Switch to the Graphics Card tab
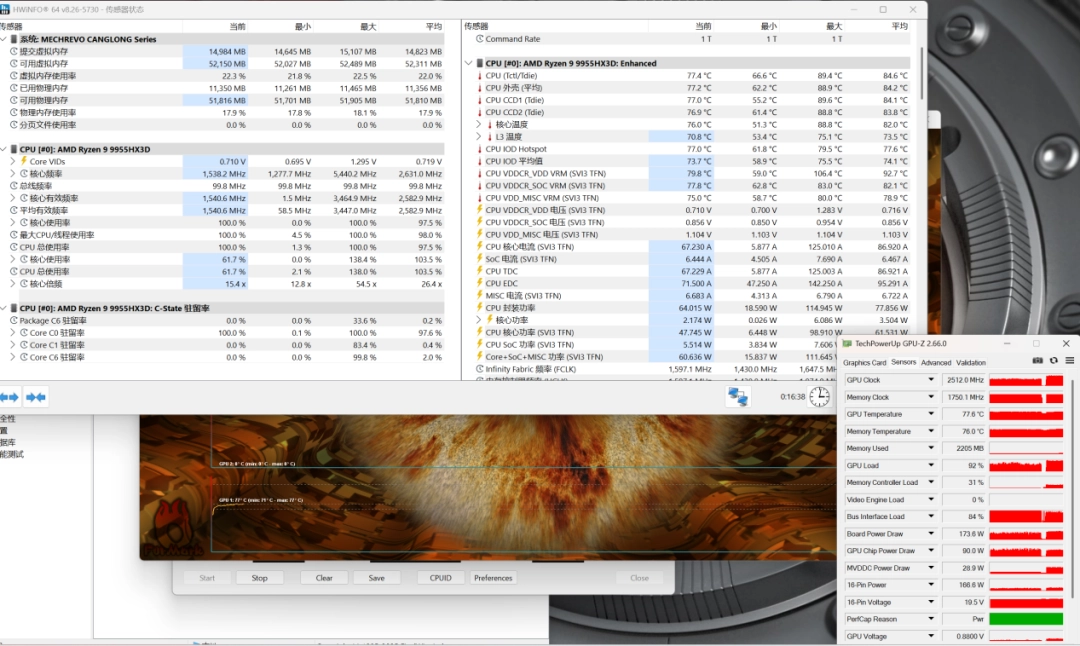The height and width of the screenshot is (646, 1080). (x=864, y=363)
